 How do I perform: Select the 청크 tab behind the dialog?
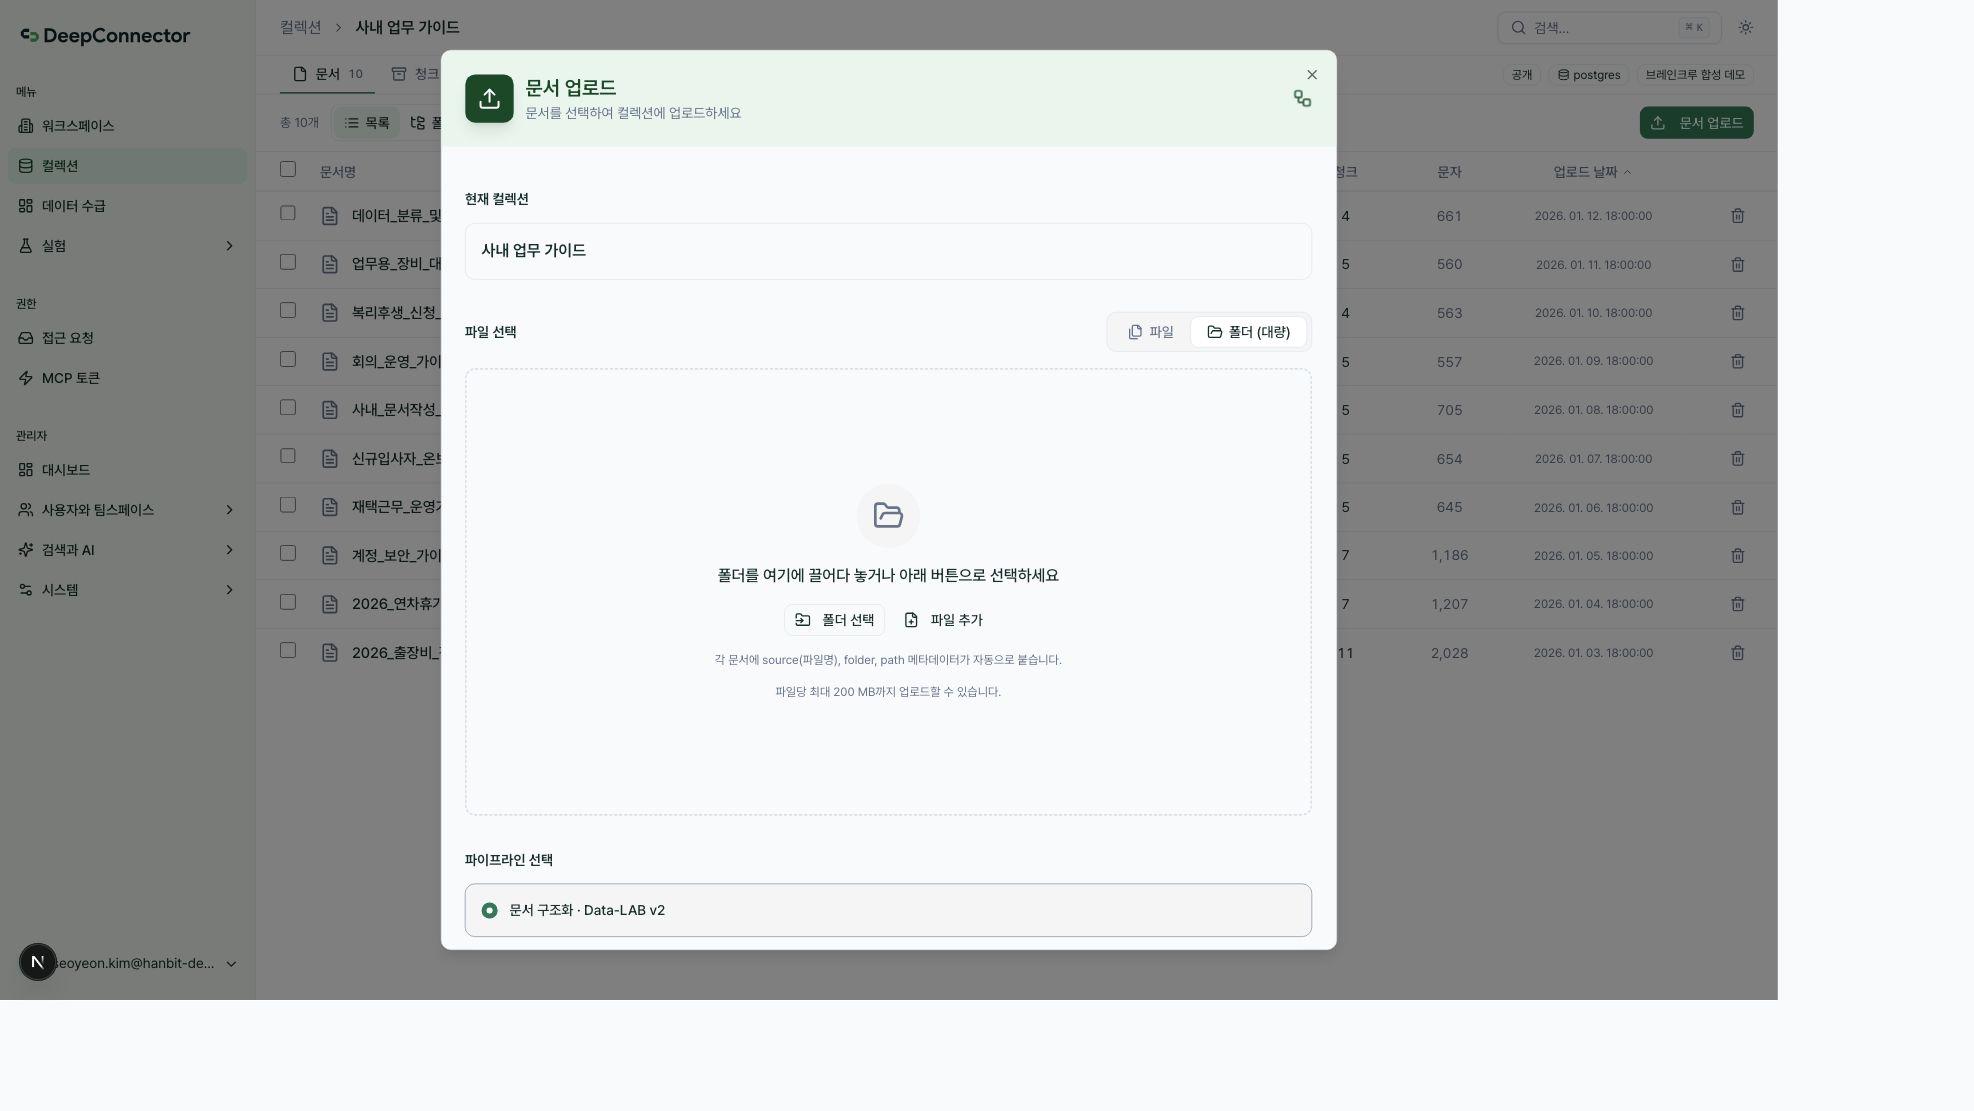click(x=416, y=74)
